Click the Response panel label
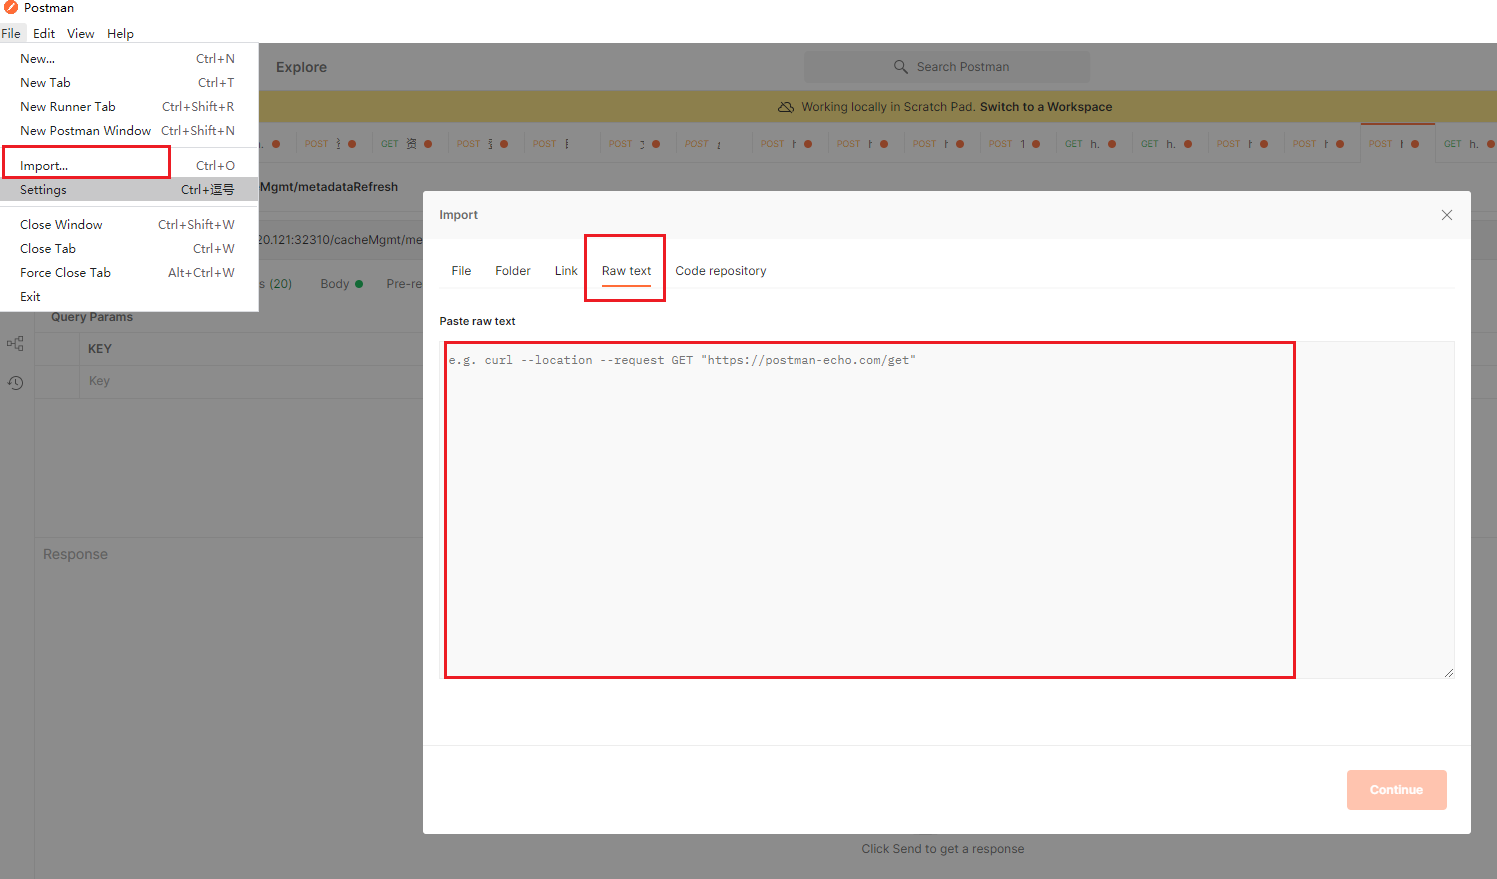 click(x=75, y=554)
